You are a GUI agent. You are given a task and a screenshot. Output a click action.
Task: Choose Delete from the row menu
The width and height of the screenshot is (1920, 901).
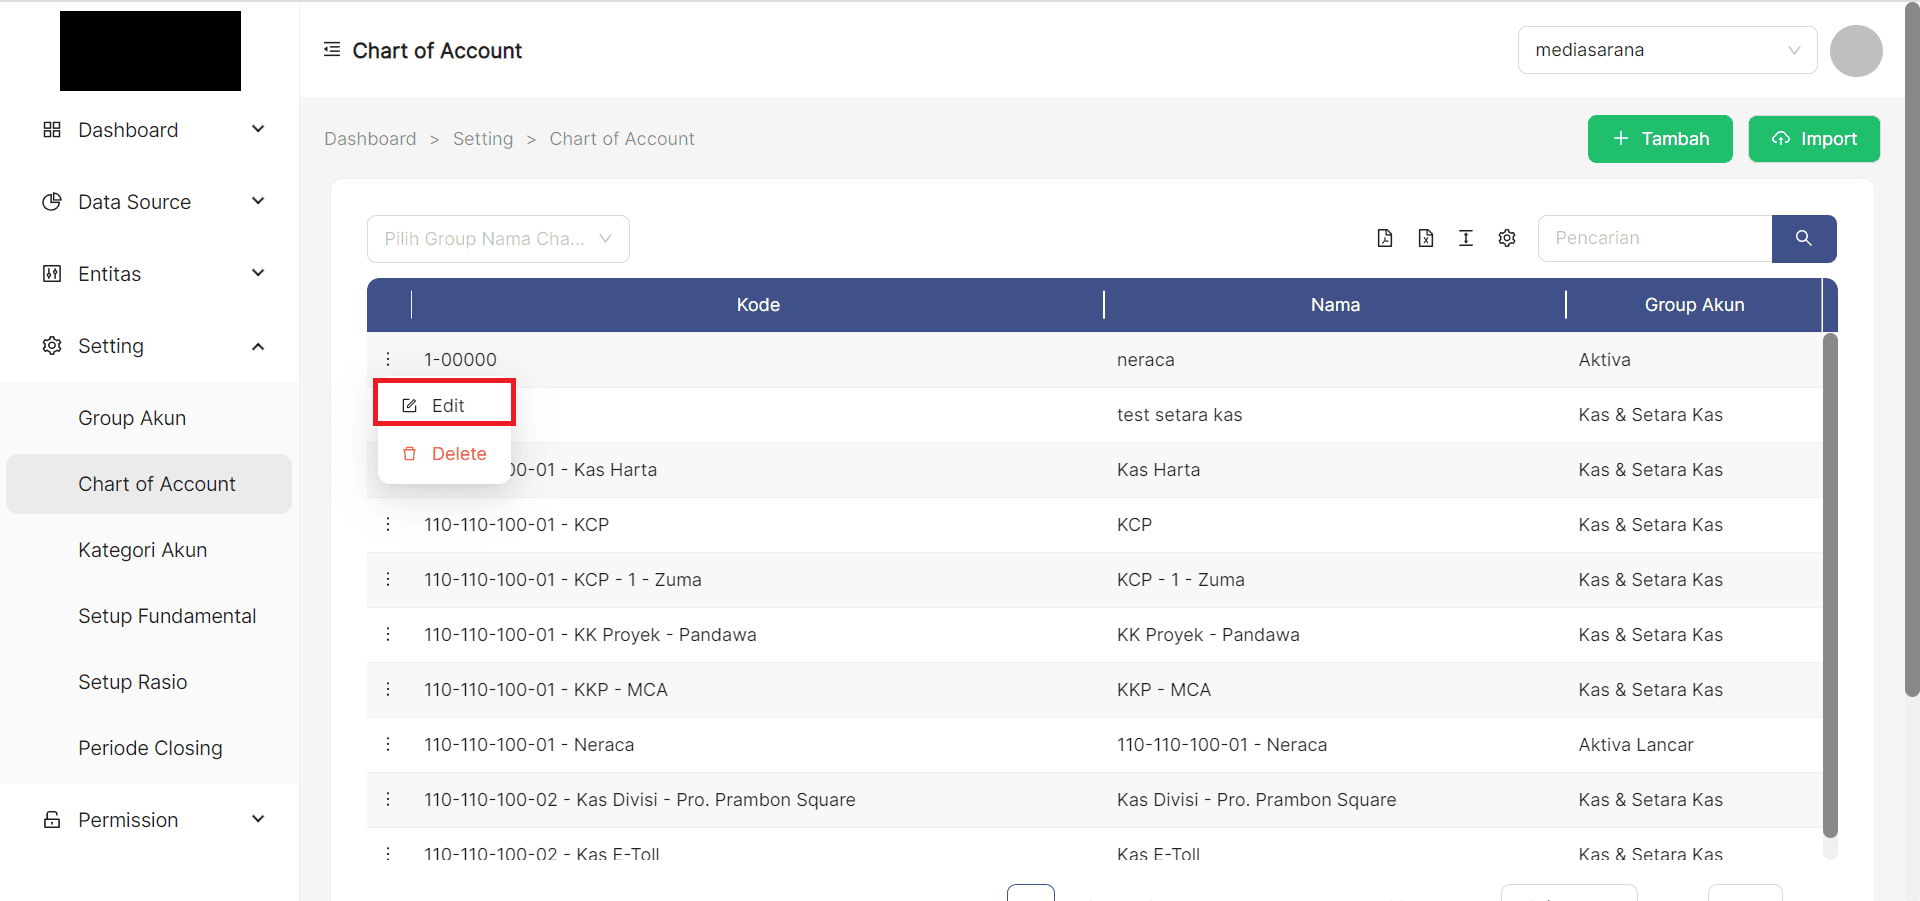tap(445, 454)
